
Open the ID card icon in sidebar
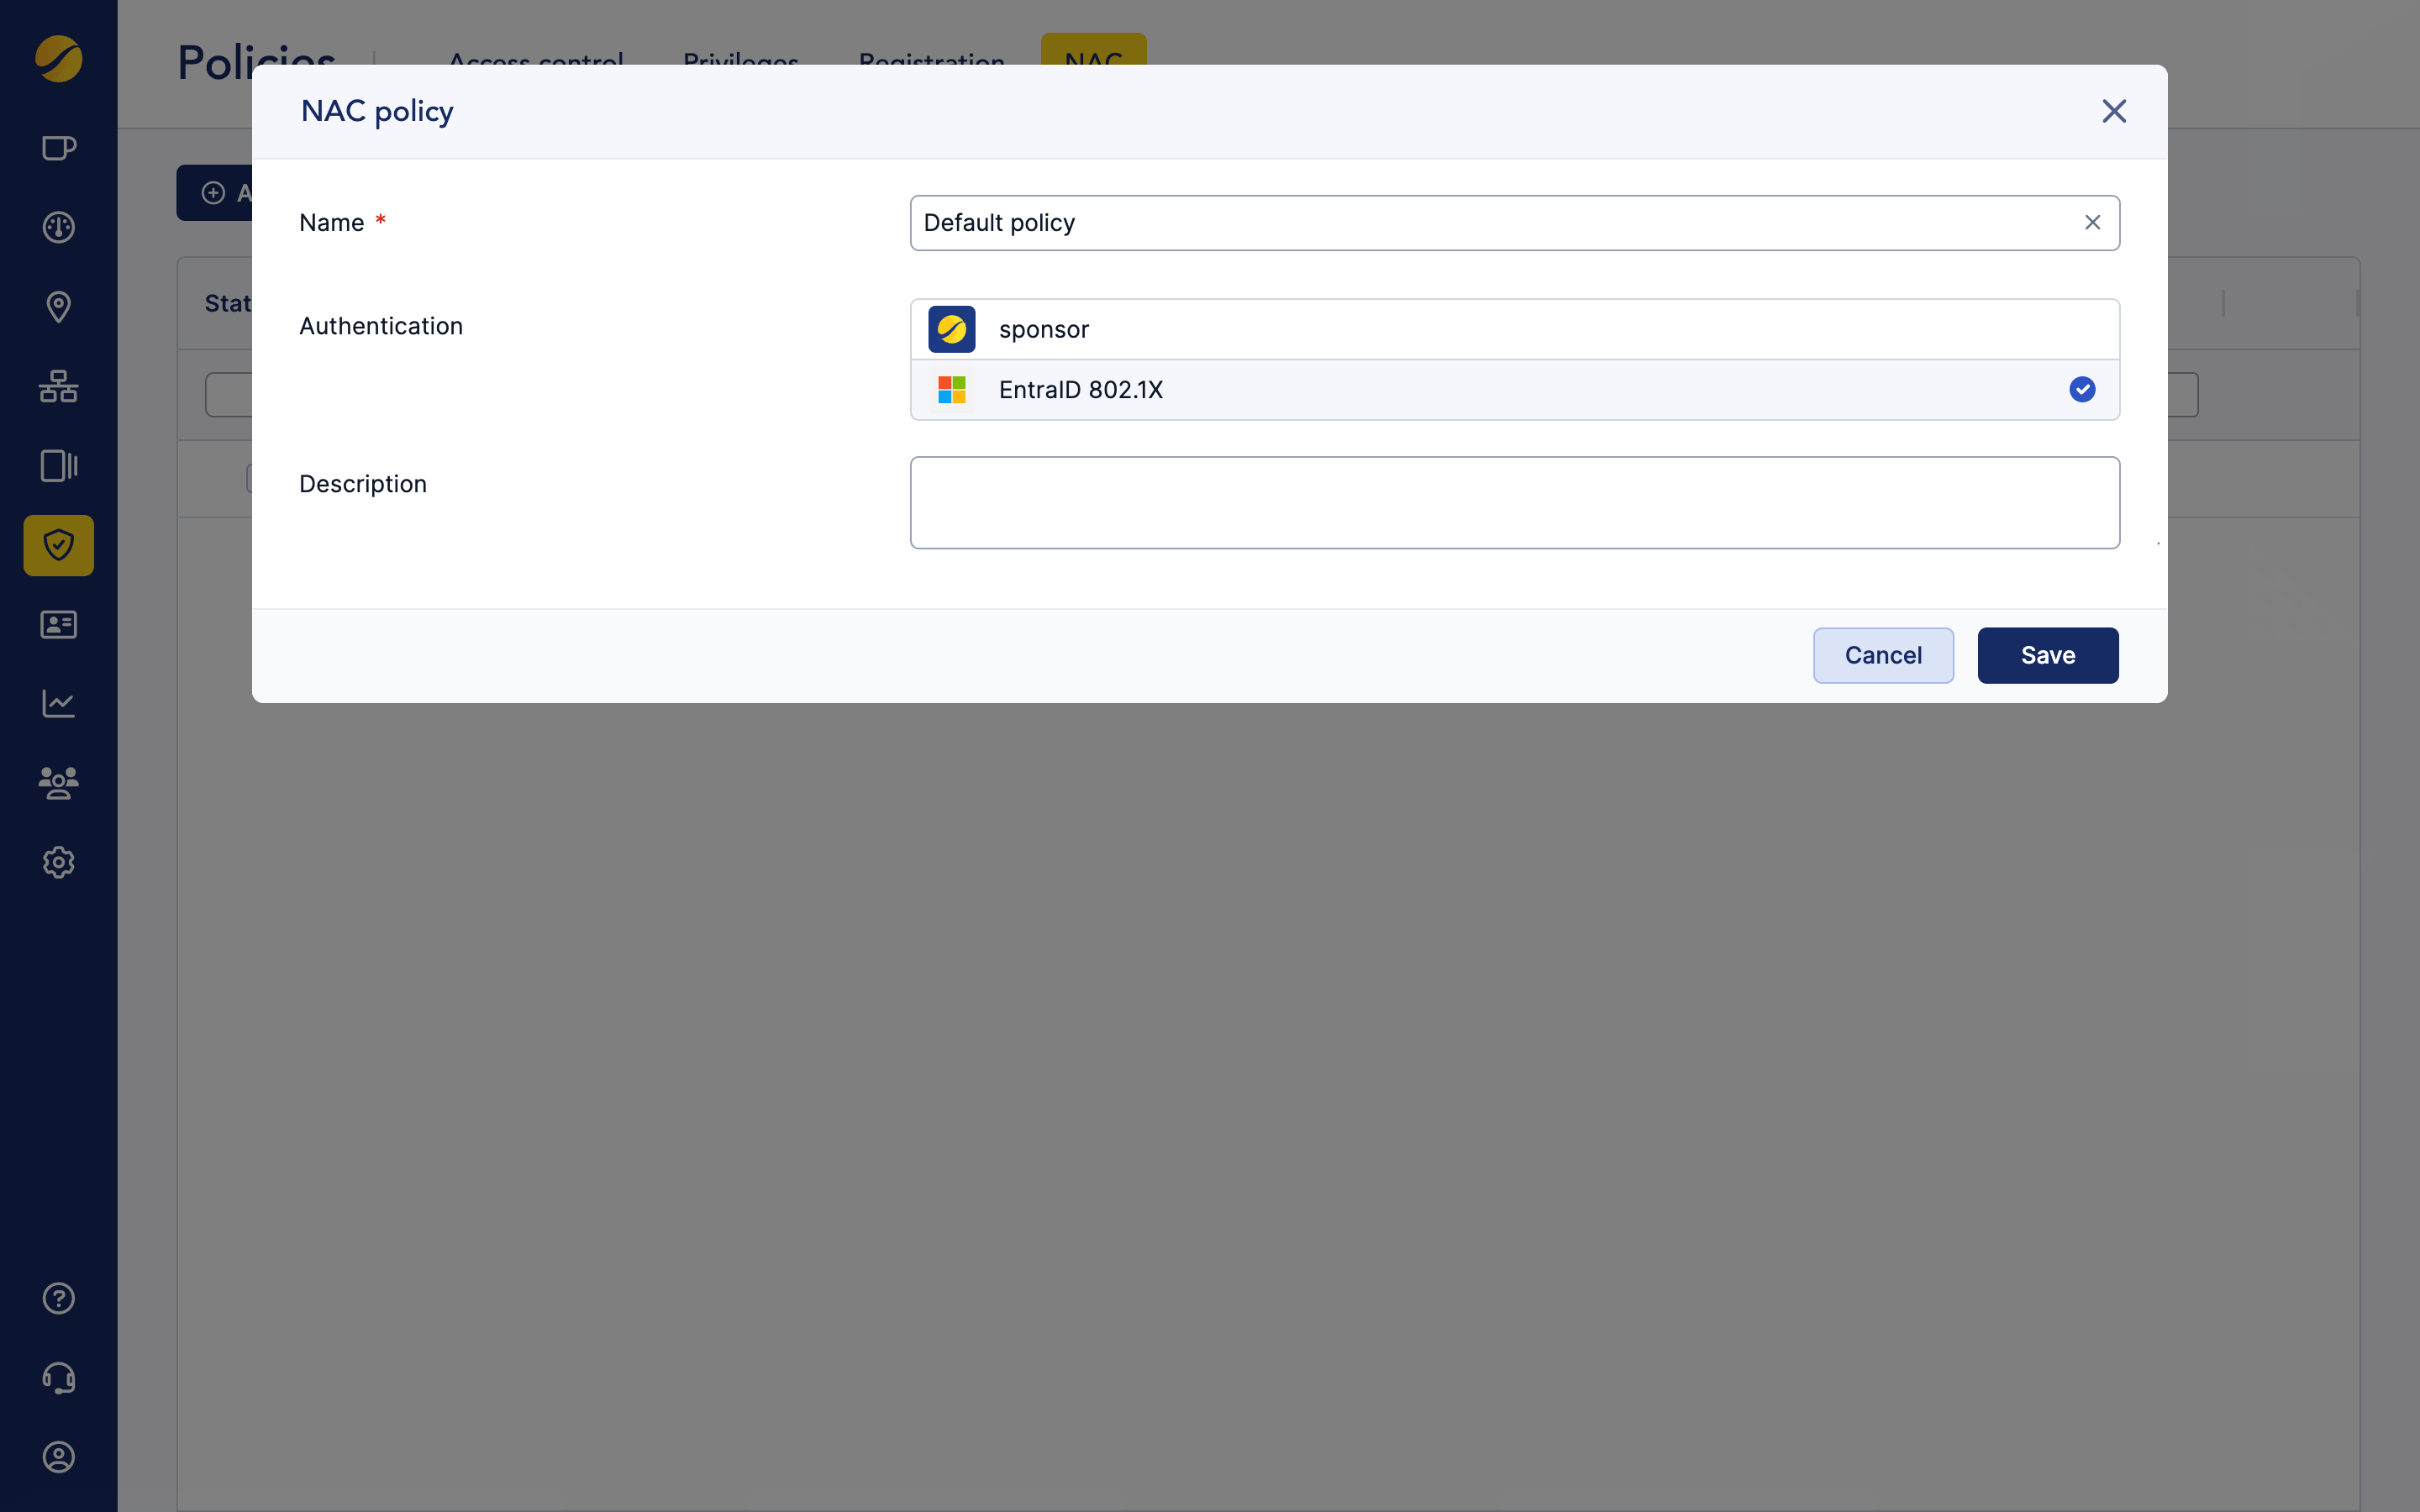58,625
